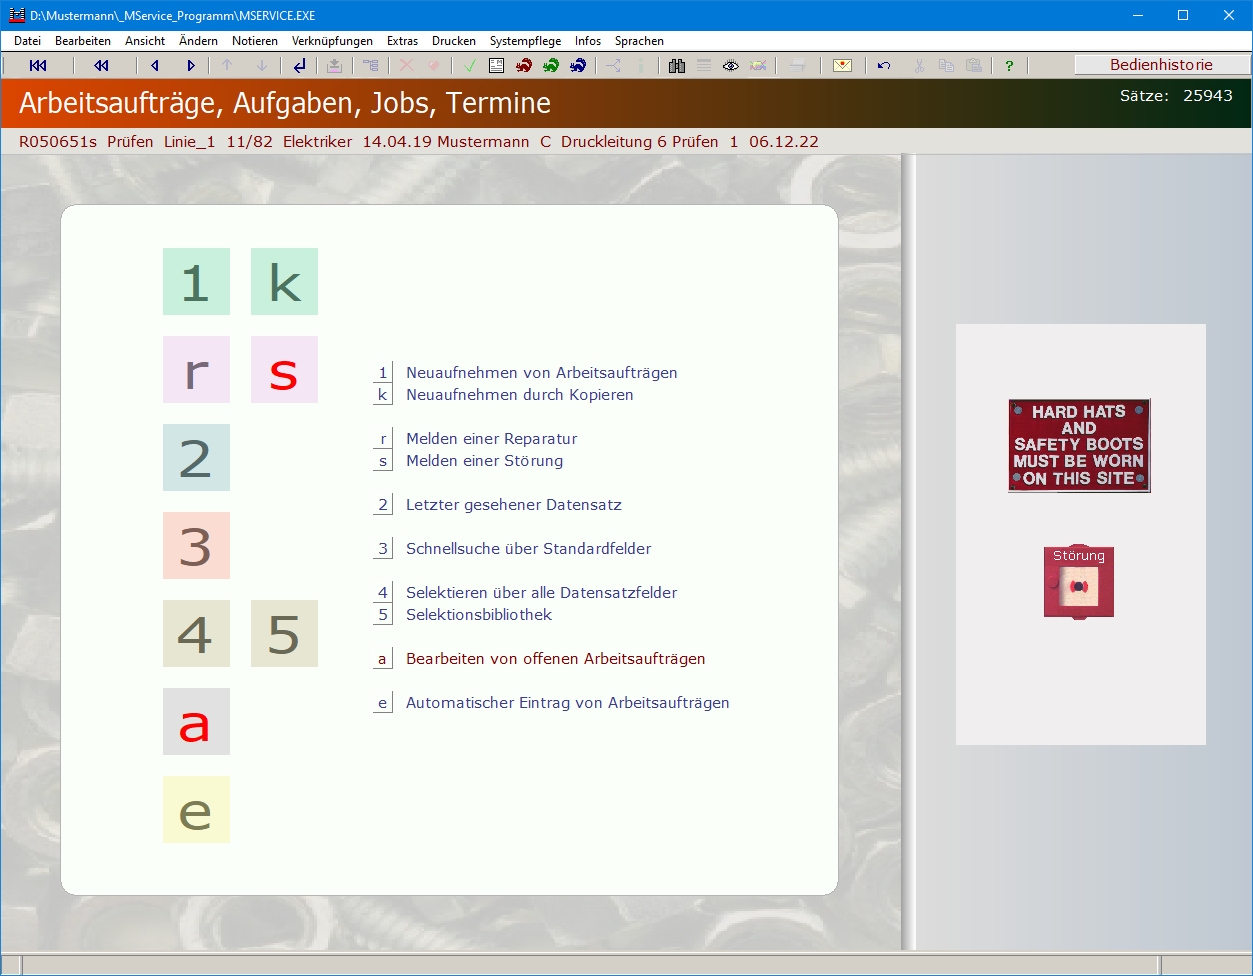Viewport: 1253px width, 976px height.
Task: Click the large yellow 'e' tile
Action: coord(196,810)
